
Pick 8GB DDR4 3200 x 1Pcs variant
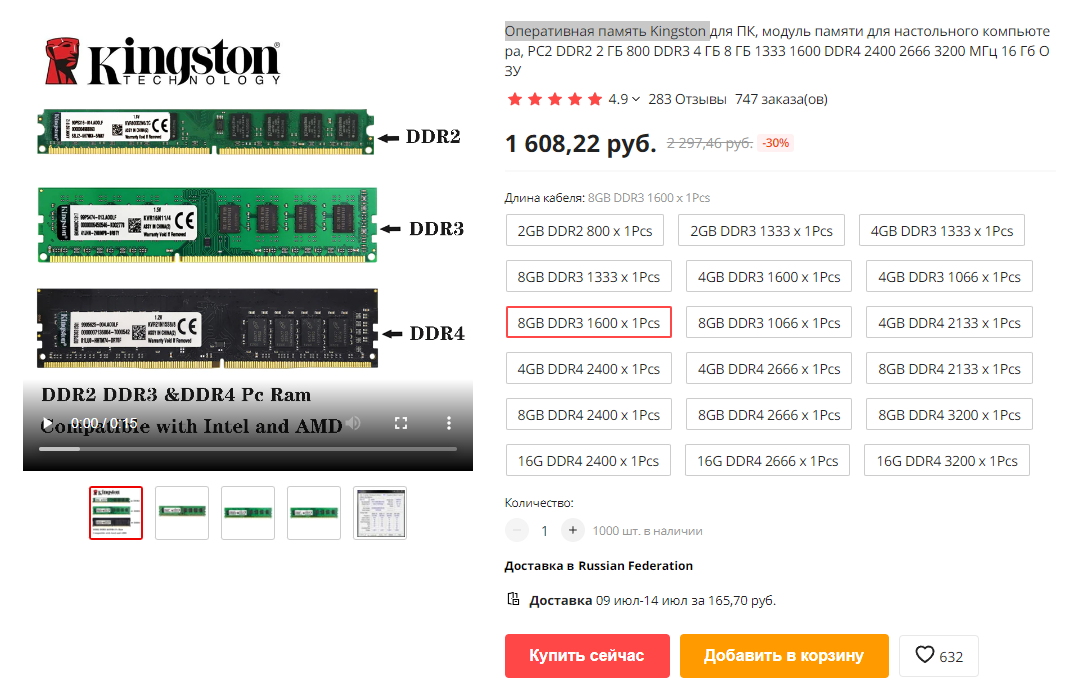[949, 415]
